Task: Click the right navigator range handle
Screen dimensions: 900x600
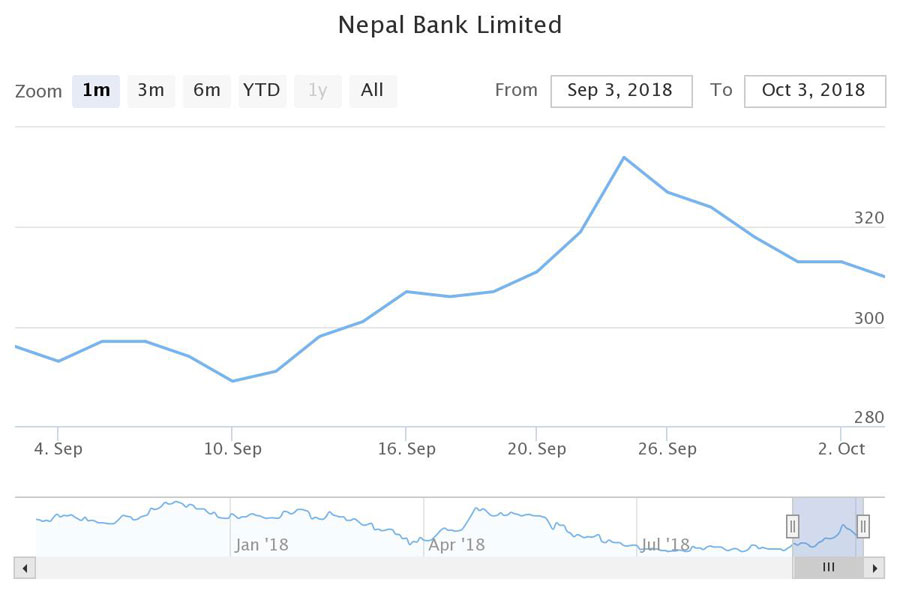Action: click(863, 526)
